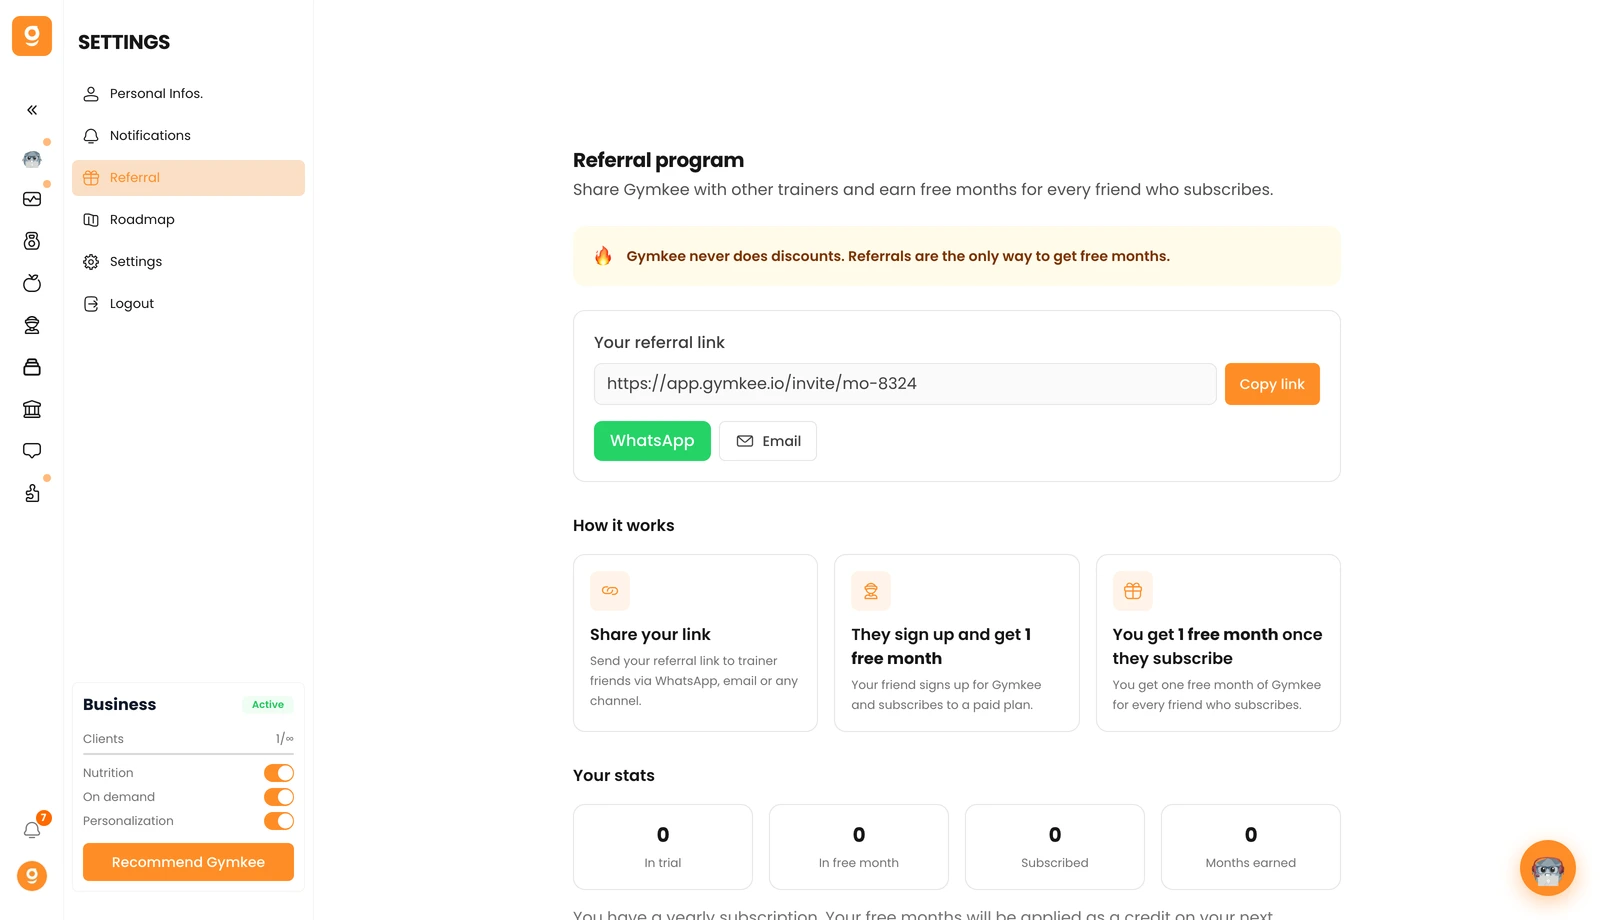Click the Subscribed stat card
Screen dimensions: 1600x920
pyautogui.click(x=1055, y=847)
